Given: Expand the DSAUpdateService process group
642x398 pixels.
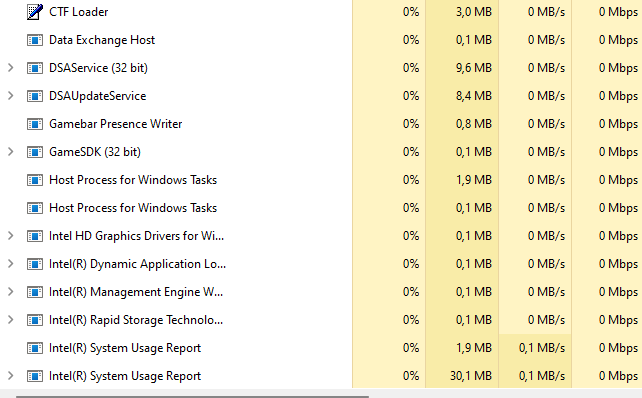Looking at the screenshot, I should pyautogui.click(x=11, y=96).
